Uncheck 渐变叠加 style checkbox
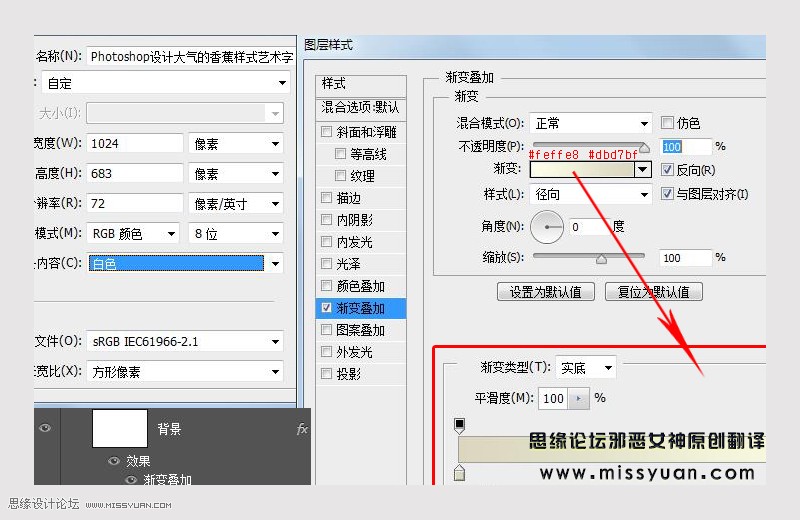The image size is (800, 520). point(327,308)
